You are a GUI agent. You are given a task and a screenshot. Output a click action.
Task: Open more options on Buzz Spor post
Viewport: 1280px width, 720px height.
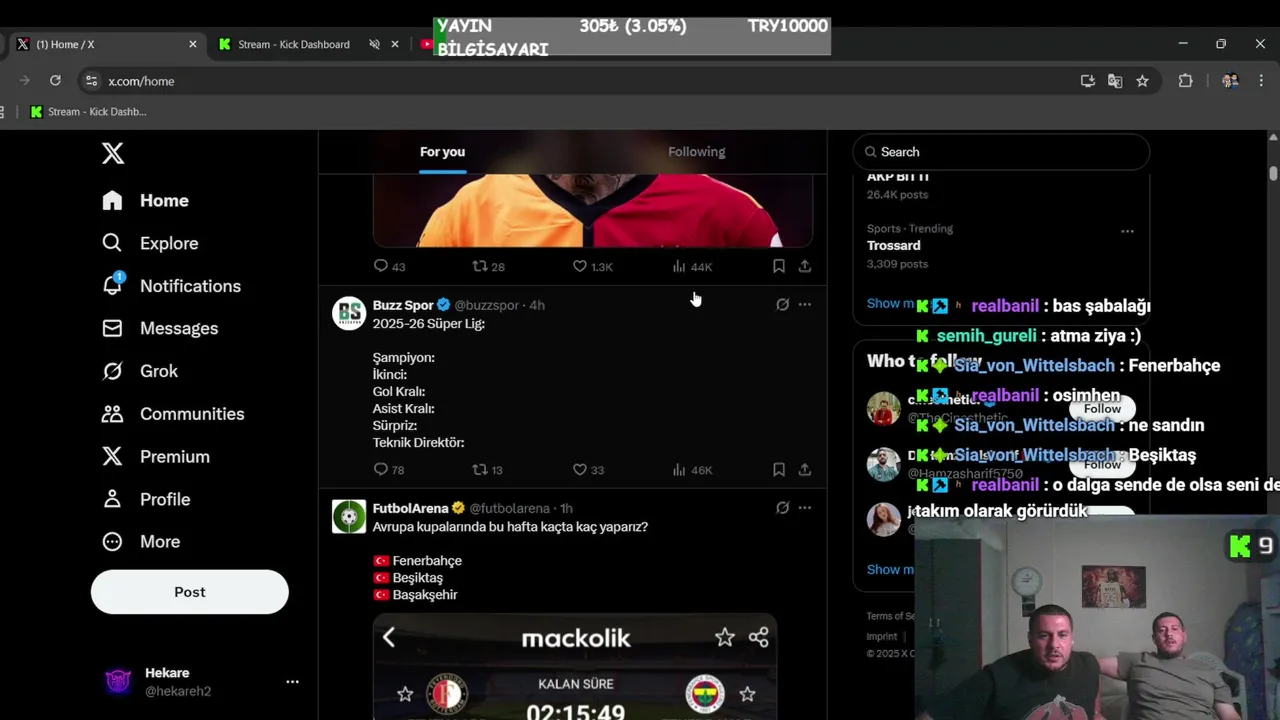pos(805,305)
